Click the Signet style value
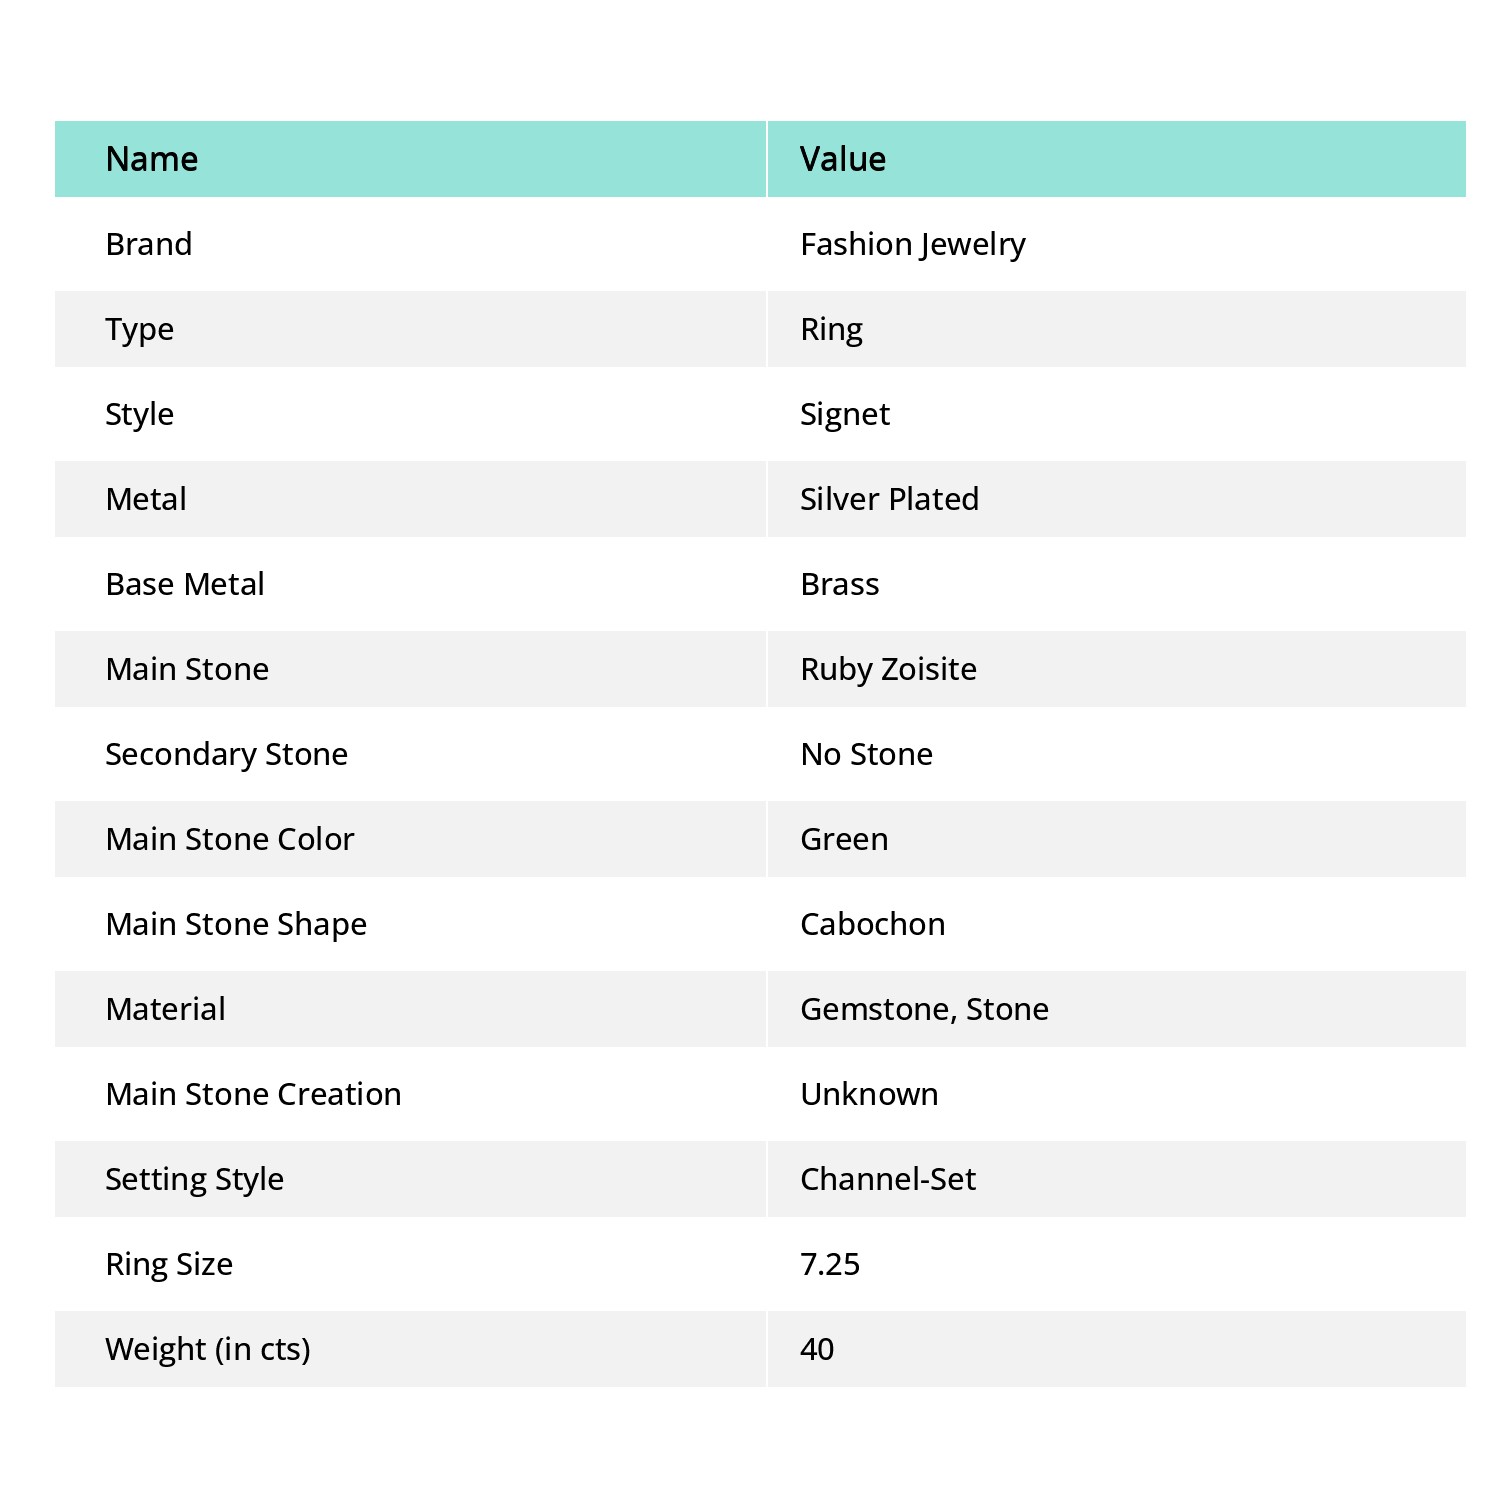The height and width of the screenshot is (1500, 1500). [x=845, y=414]
